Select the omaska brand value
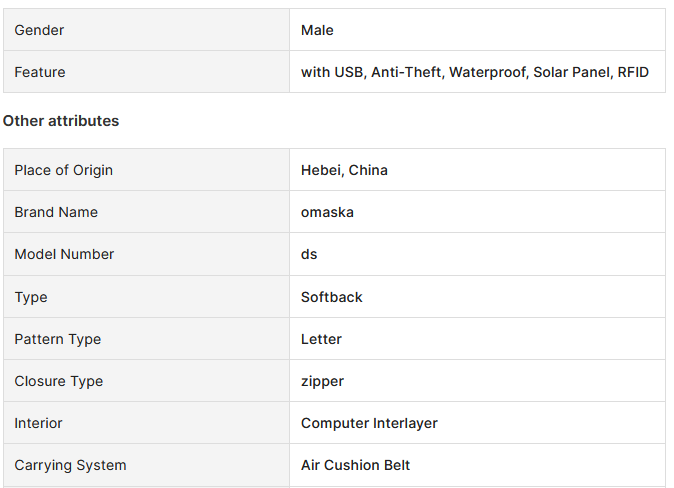674x488 pixels. [x=327, y=212]
